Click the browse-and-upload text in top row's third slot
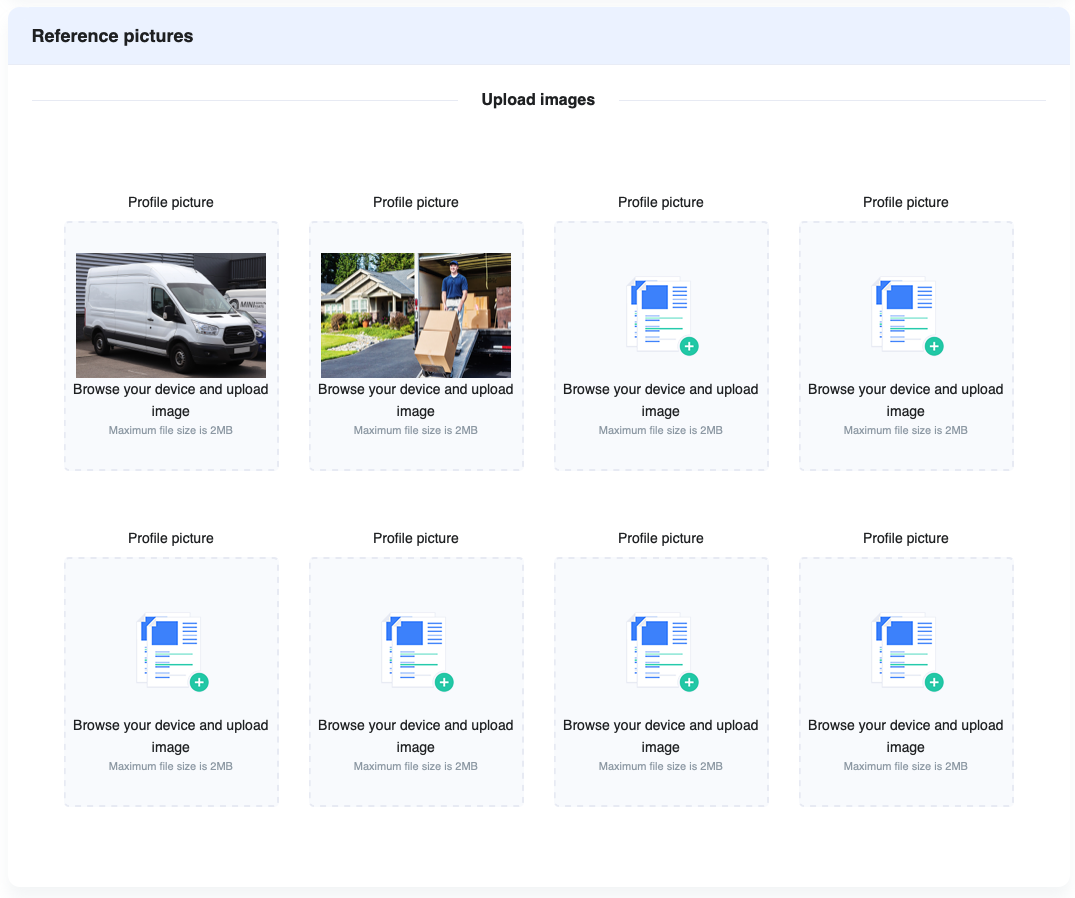The width and height of the screenshot is (1075, 898). pos(660,400)
